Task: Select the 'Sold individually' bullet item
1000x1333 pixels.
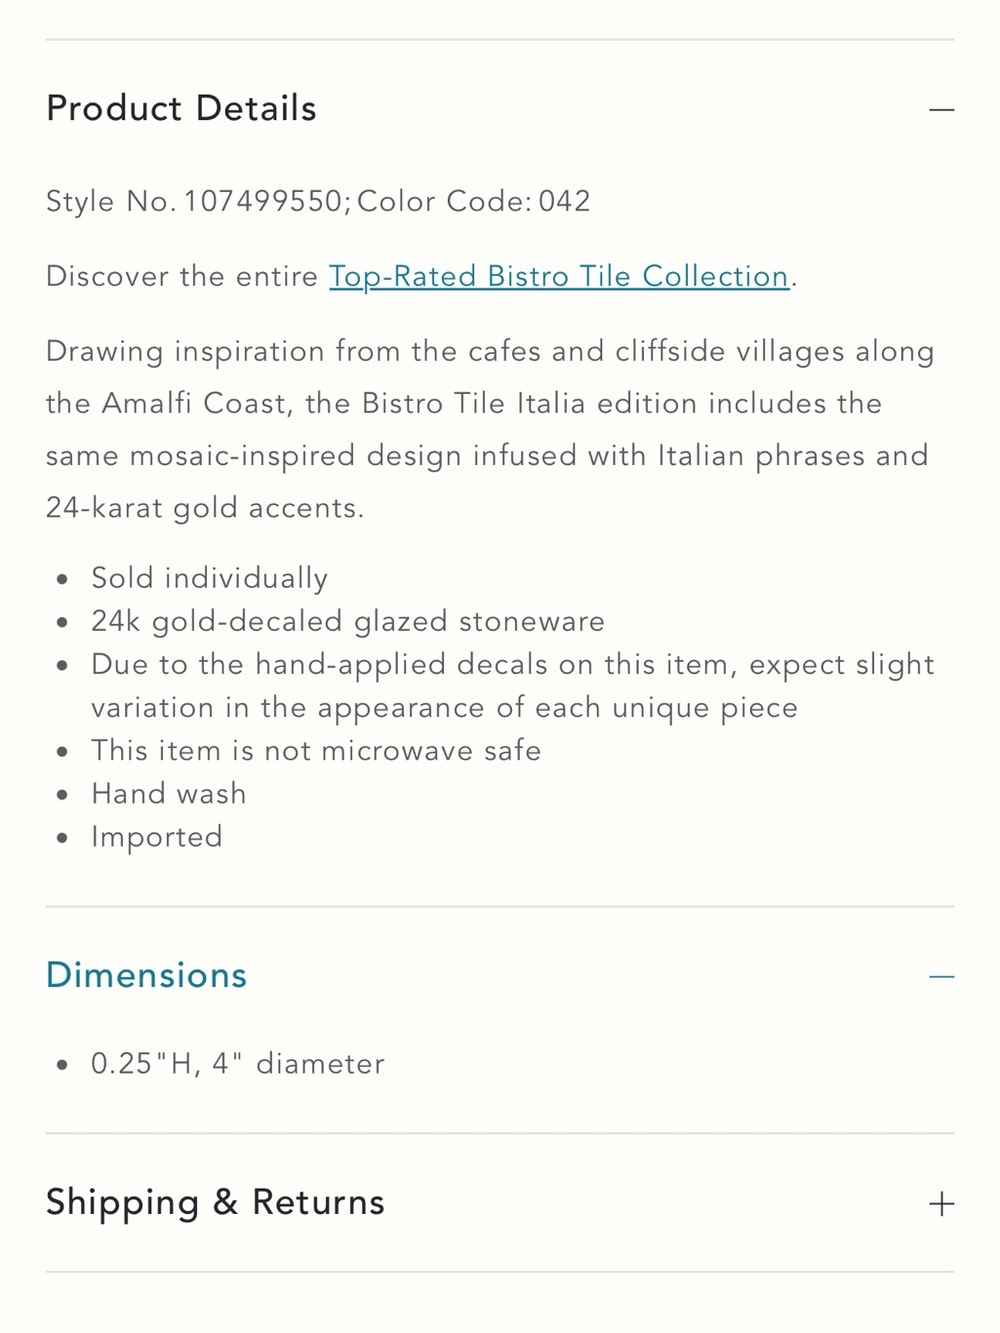Action: click(209, 578)
